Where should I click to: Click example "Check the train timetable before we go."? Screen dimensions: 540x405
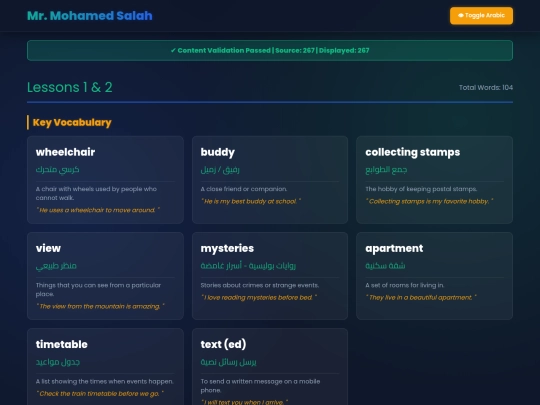click(x=100, y=393)
